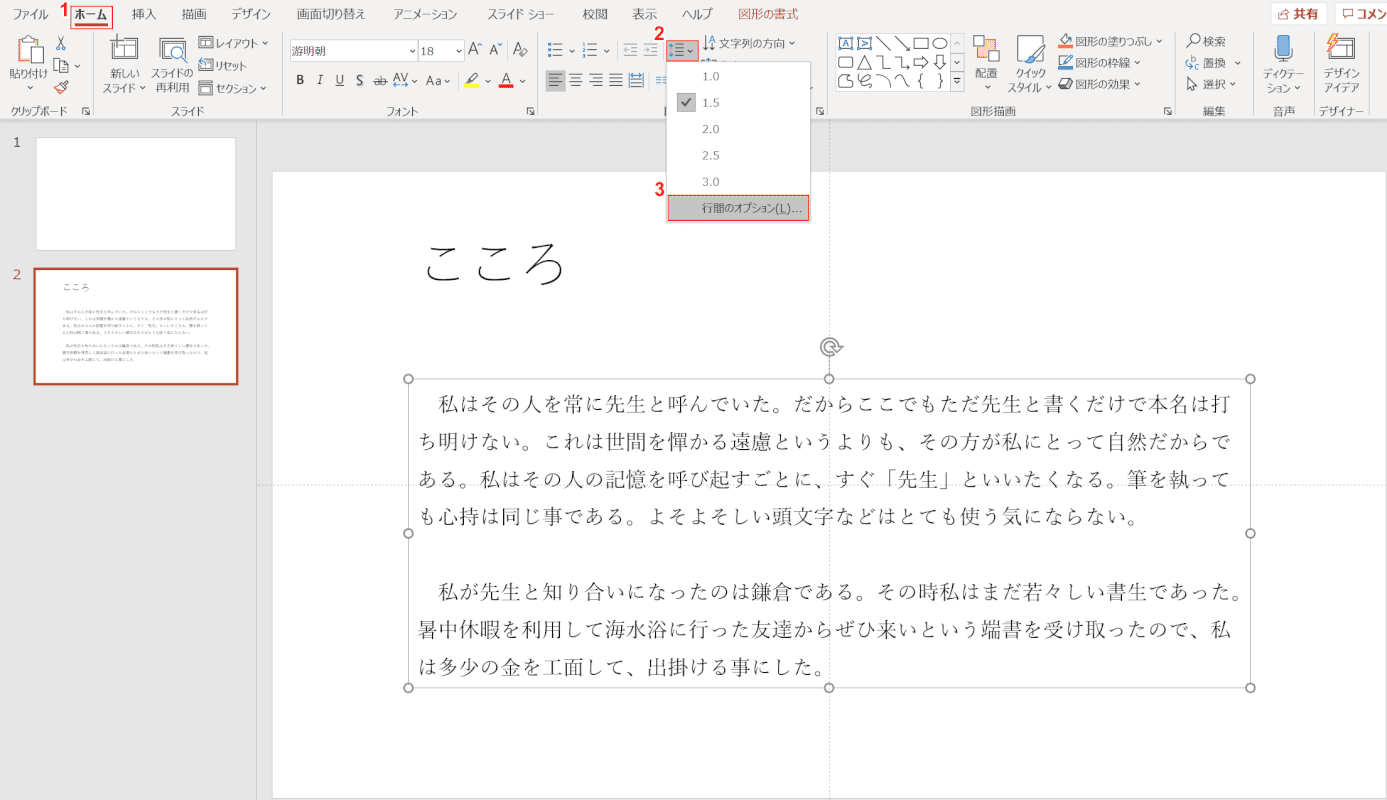Click the Select (選択) button
The height and width of the screenshot is (800, 1387).
coord(1211,84)
